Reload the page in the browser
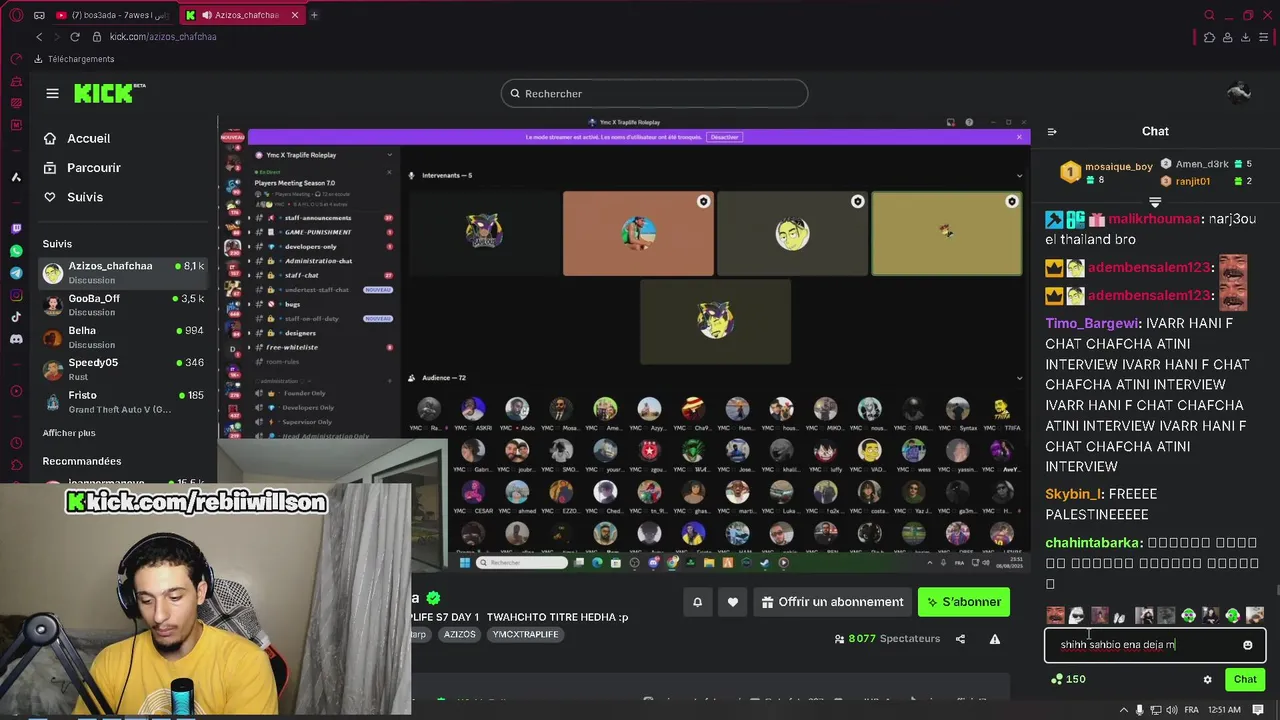The width and height of the screenshot is (1280, 720). 74,37
